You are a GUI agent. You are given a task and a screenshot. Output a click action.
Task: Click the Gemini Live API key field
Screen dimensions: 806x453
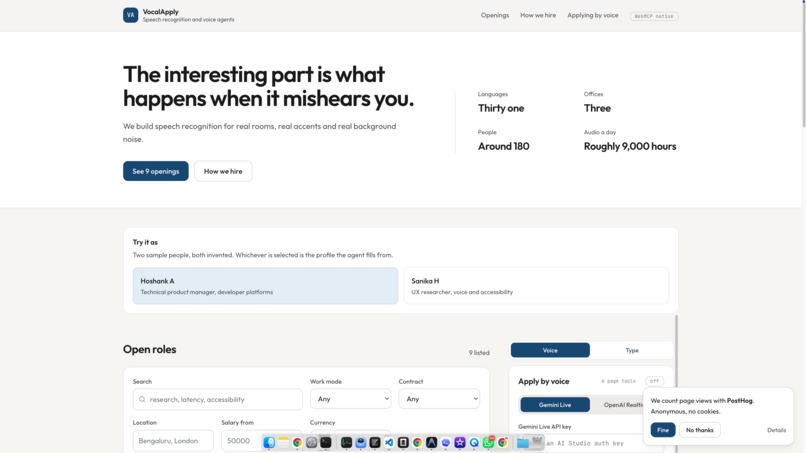[x=591, y=443]
